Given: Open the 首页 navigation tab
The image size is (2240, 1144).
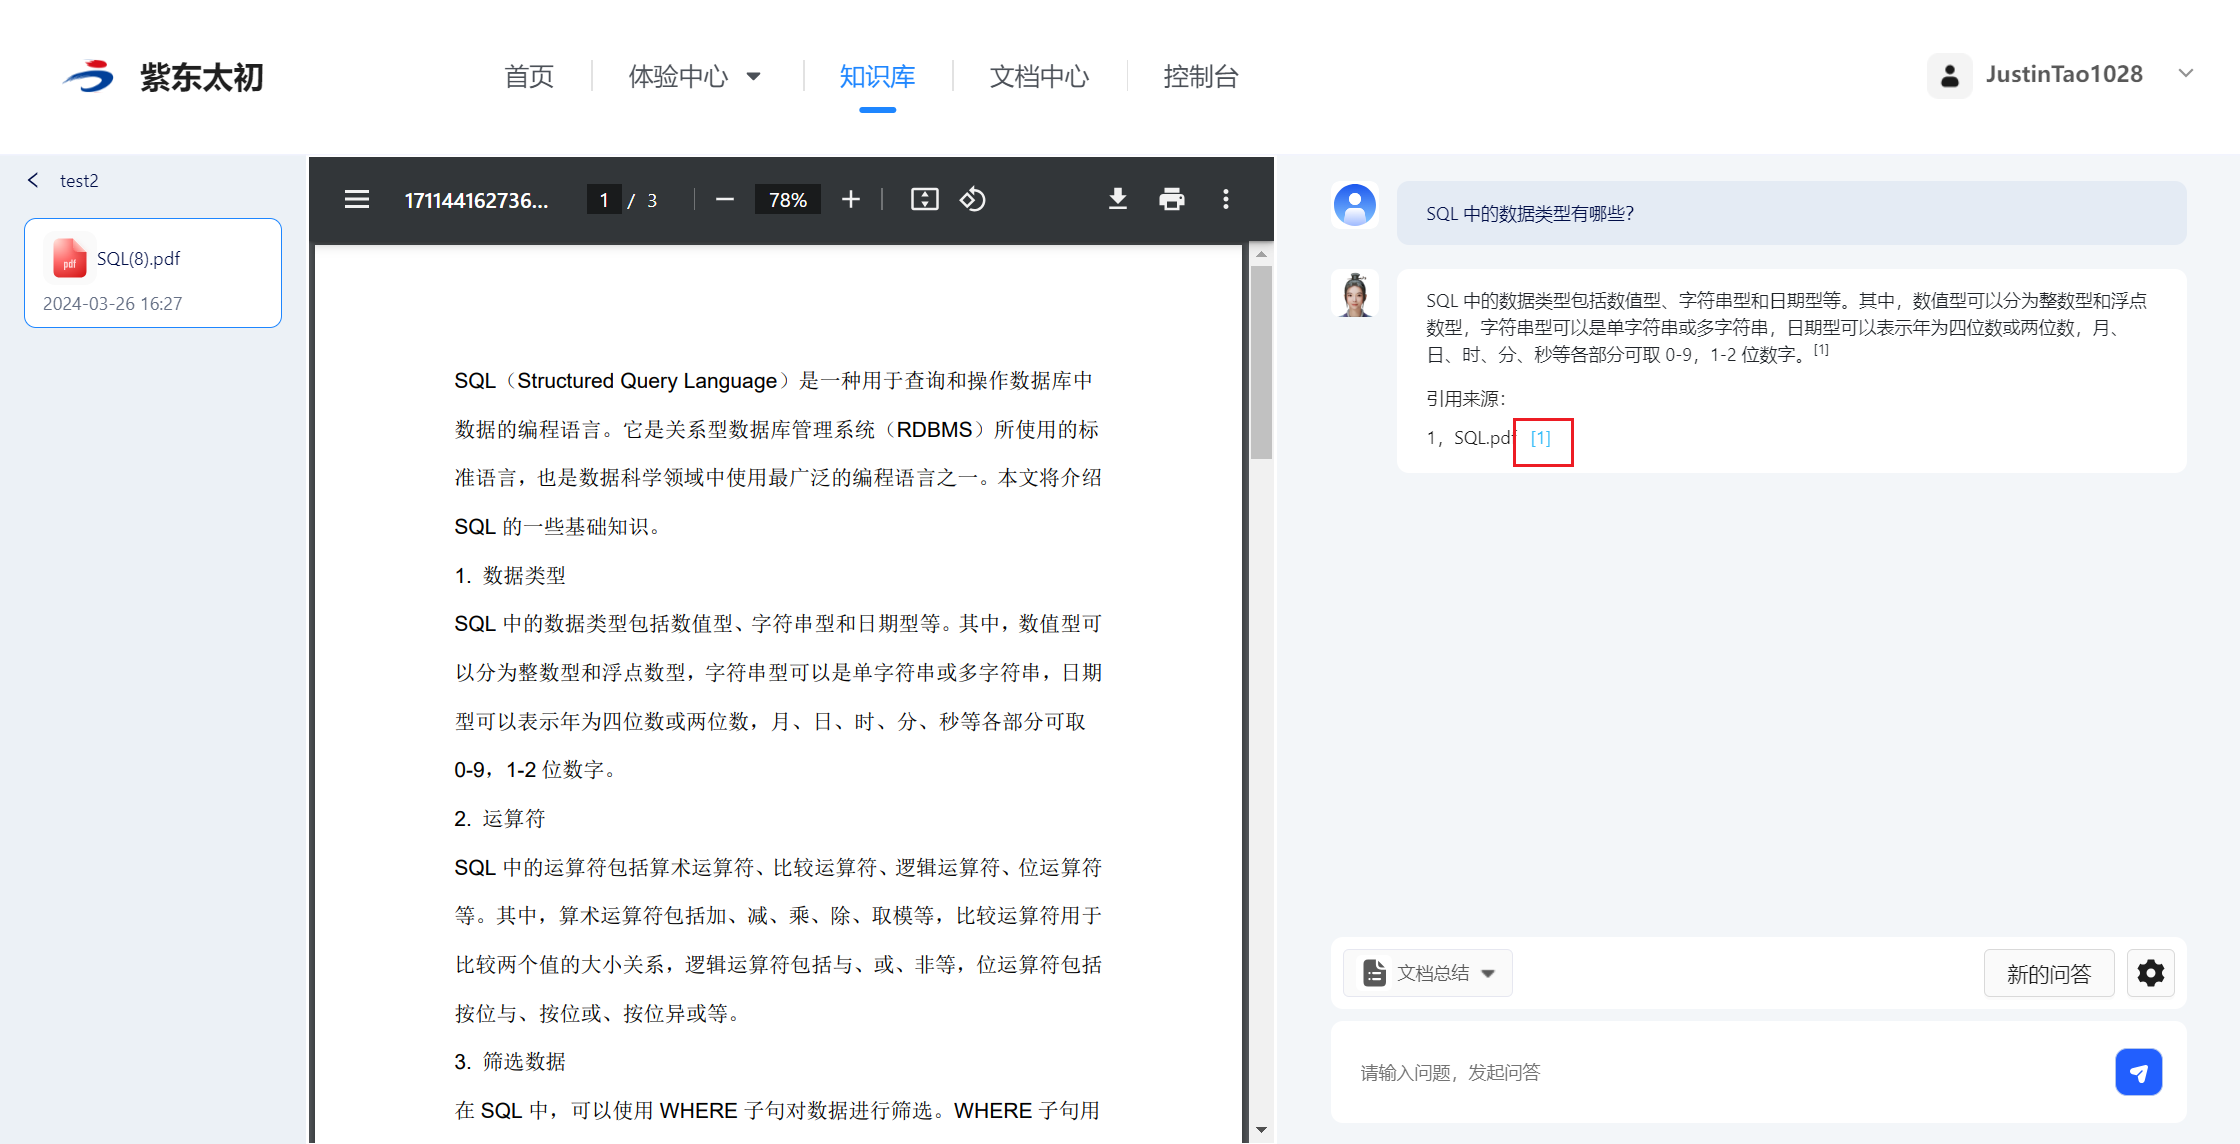Looking at the screenshot, I should [x=529, y=76].
